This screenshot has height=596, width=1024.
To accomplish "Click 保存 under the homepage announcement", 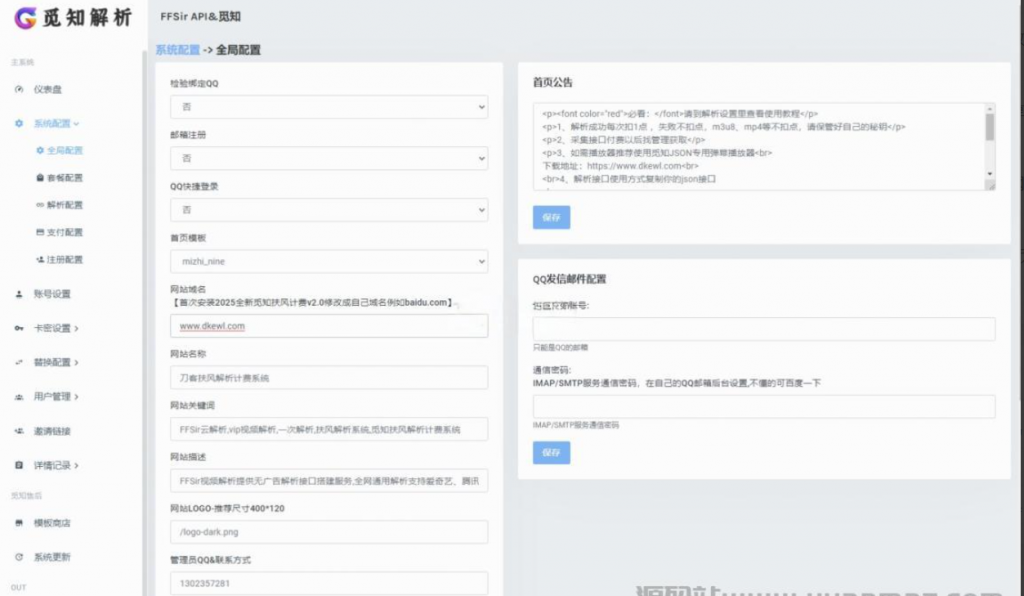I will click(551, 217).
